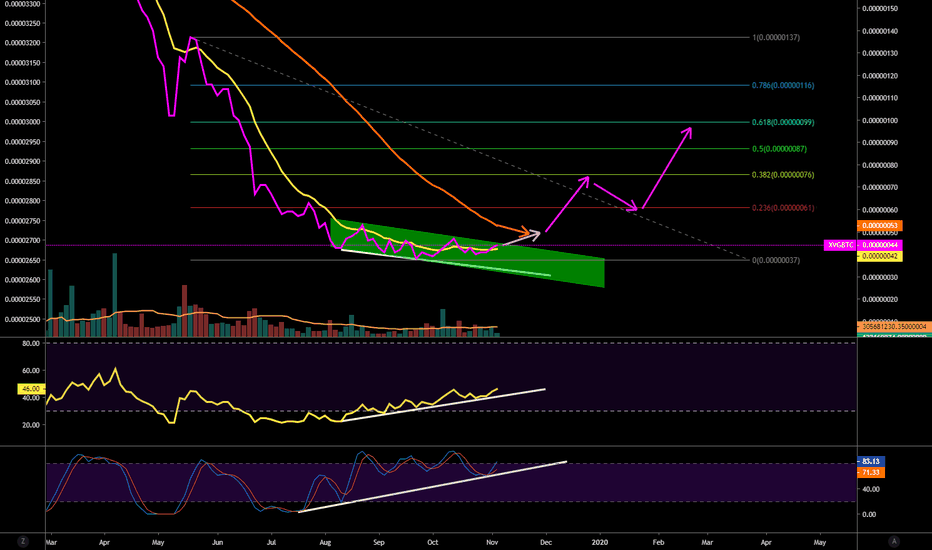This screenshot has width=932, height=550.
Task: Toggle the A auto-scale icon at bottom-right
Action: coord(893,541)
